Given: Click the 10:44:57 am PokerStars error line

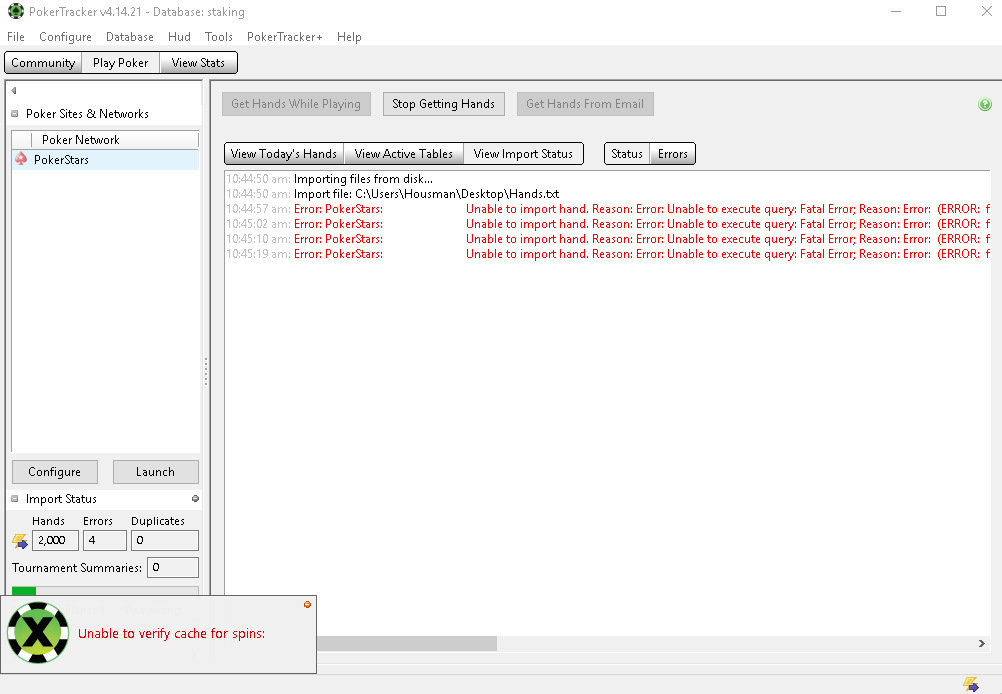Looking at the screenshot, I should [x=608, y=209].
